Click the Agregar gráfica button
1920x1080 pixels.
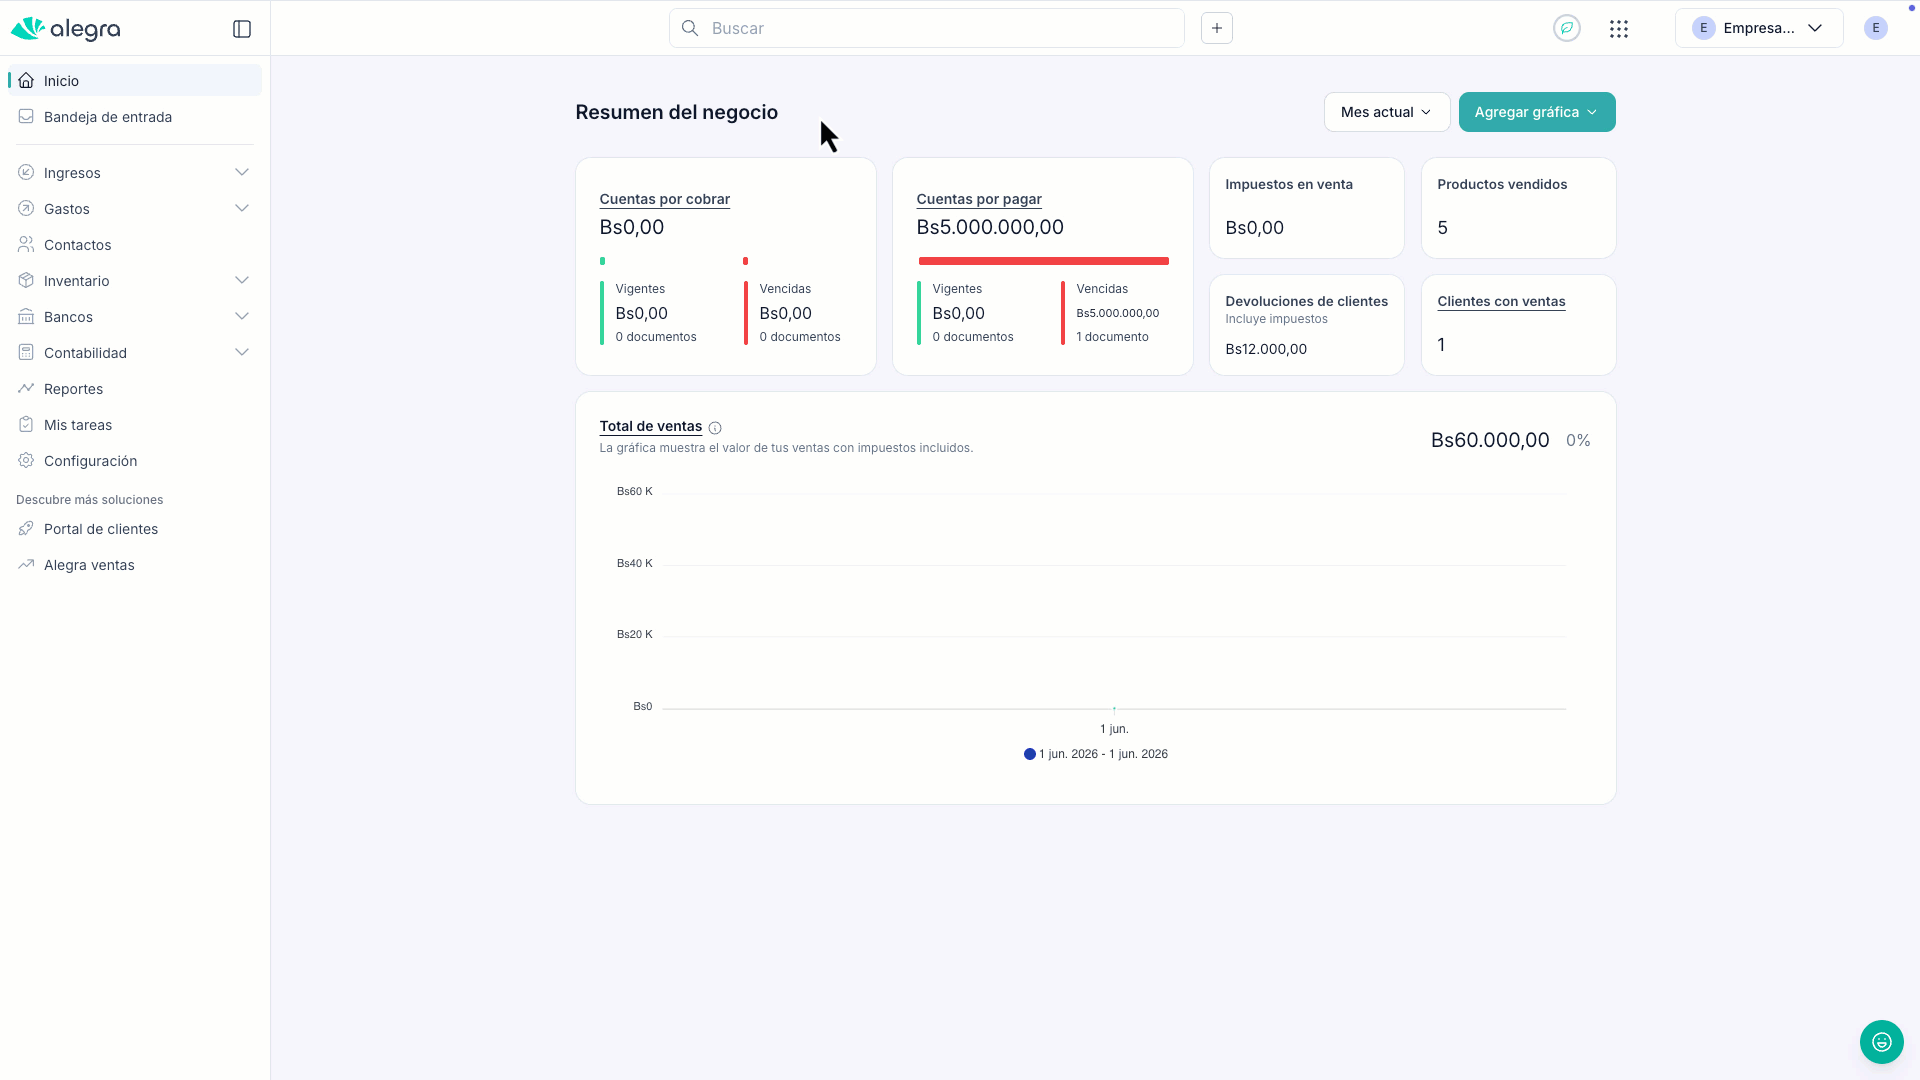pos(1537,112)
